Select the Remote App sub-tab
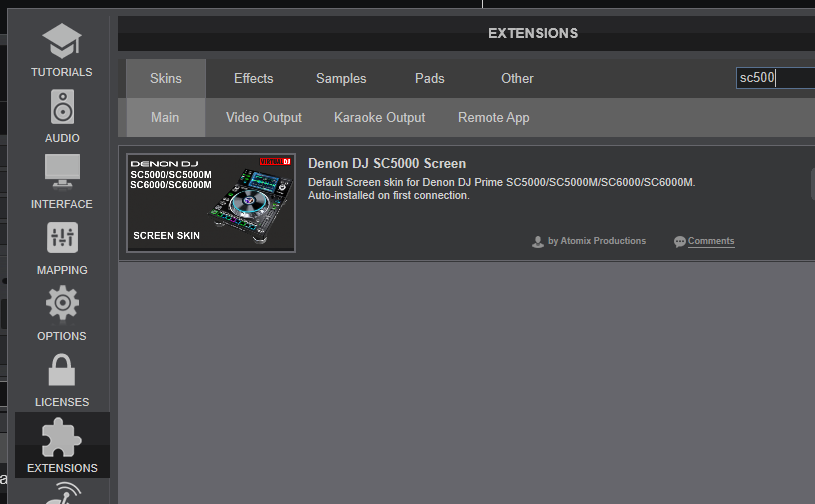The image size is (815, 504). point(494,117)
